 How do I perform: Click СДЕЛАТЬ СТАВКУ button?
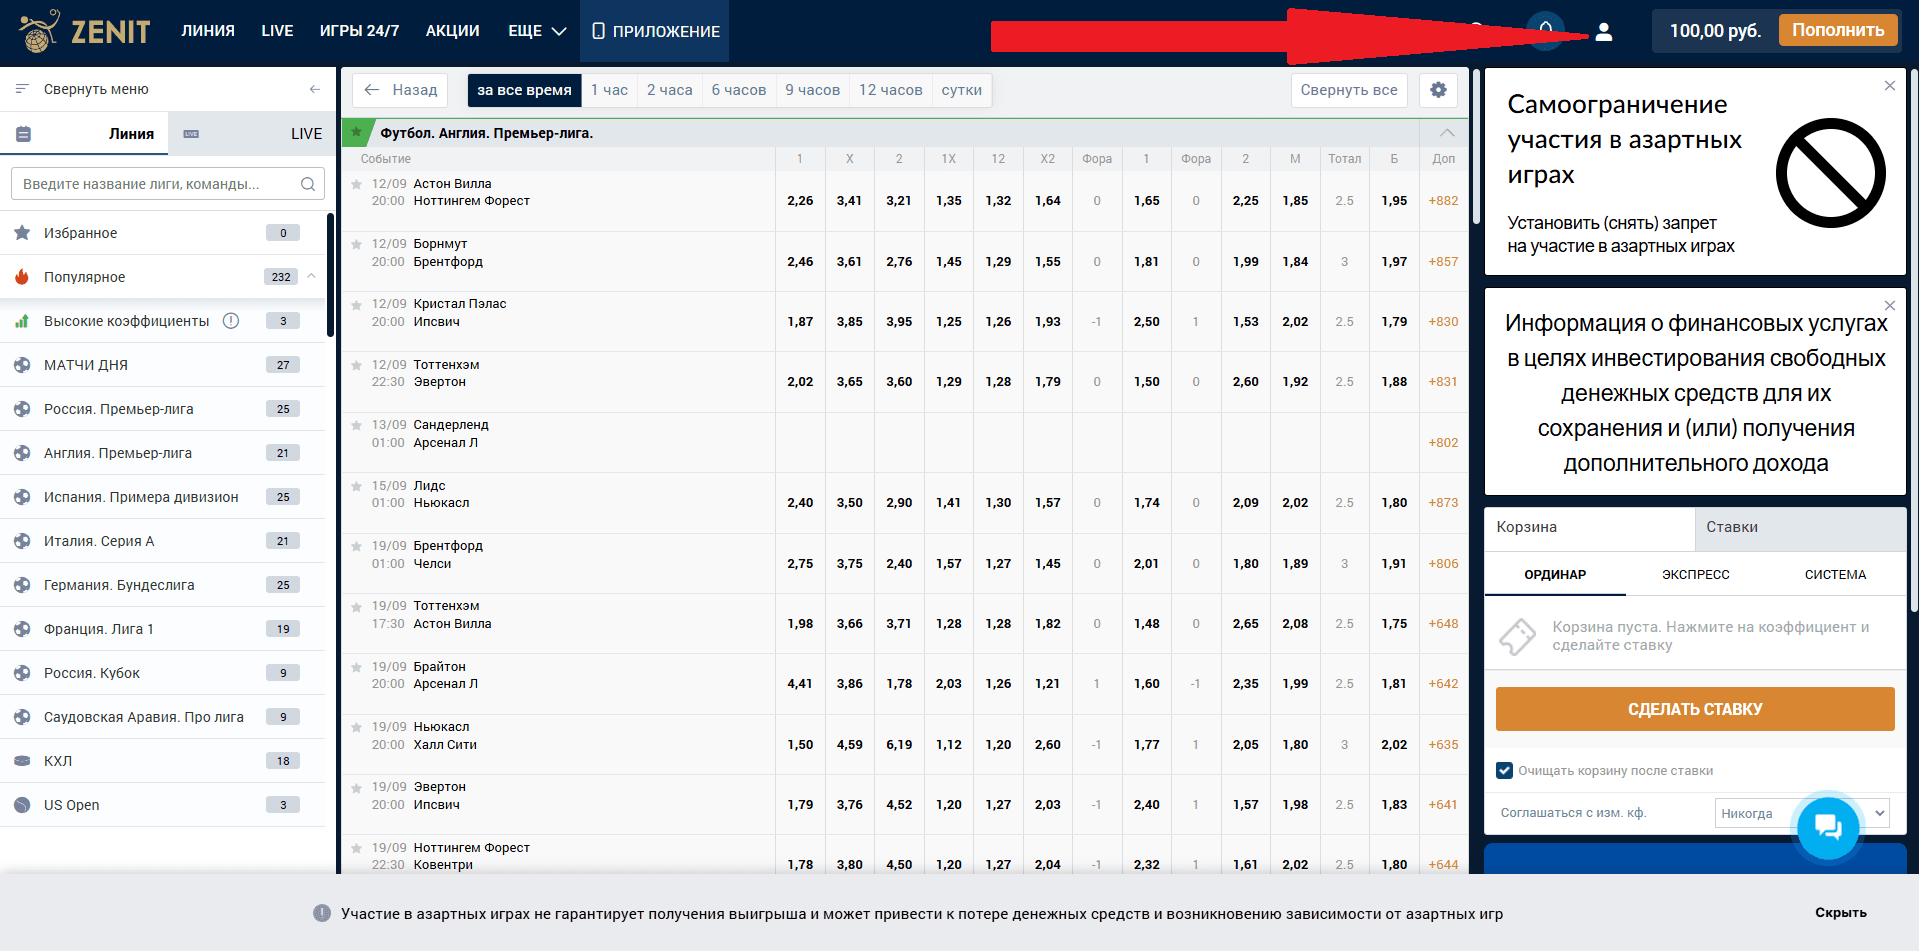(1695, 709)
